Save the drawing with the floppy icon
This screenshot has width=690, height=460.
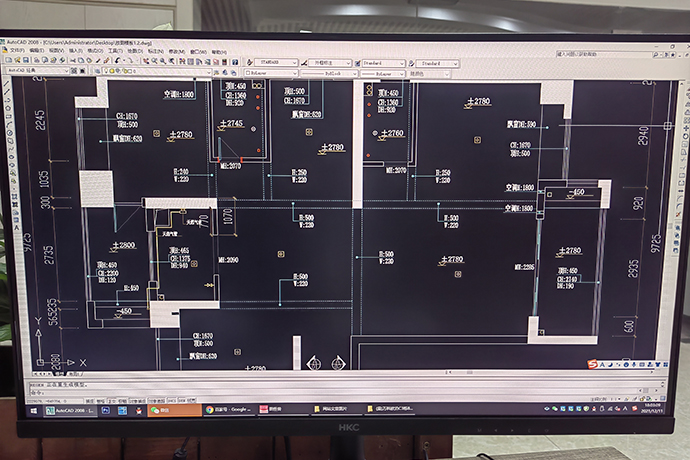click(x=26, y=60)
